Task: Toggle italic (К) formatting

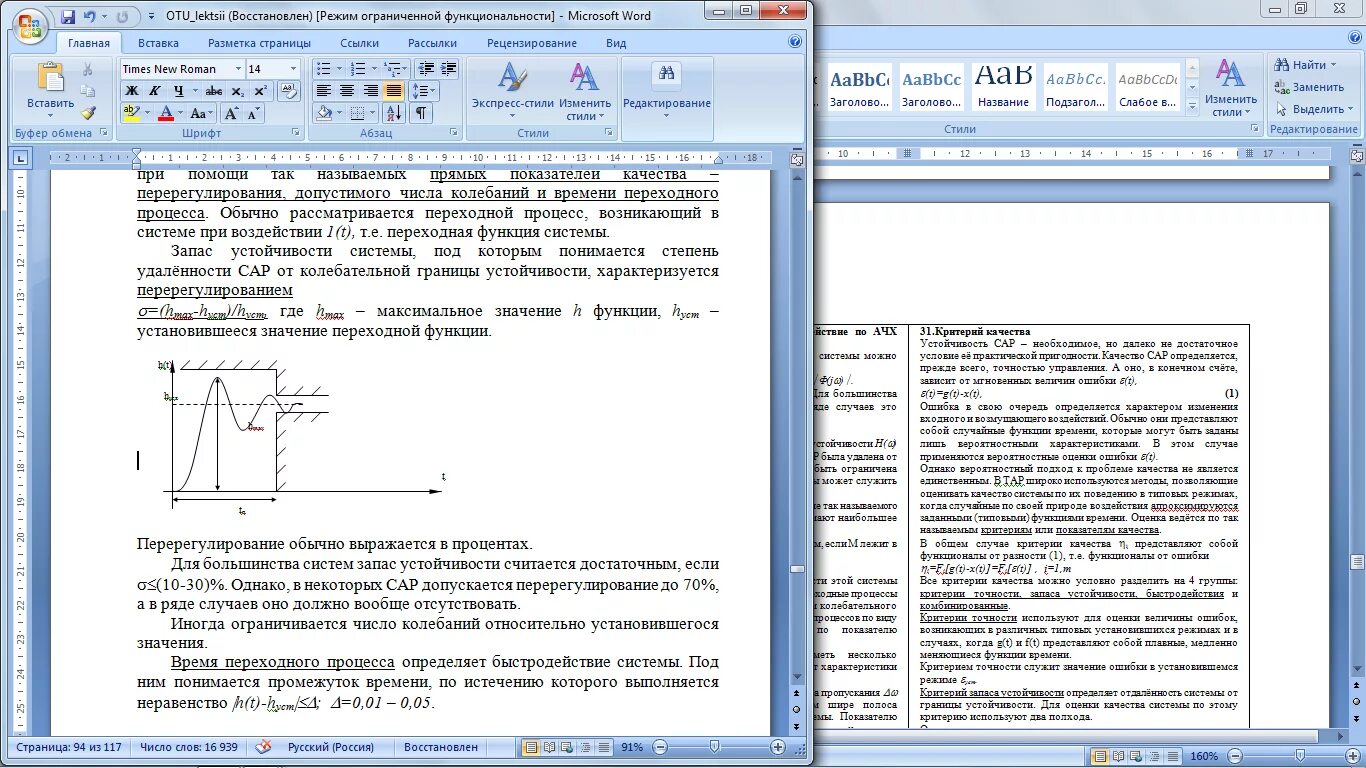Action: click(x=155, y=91)
